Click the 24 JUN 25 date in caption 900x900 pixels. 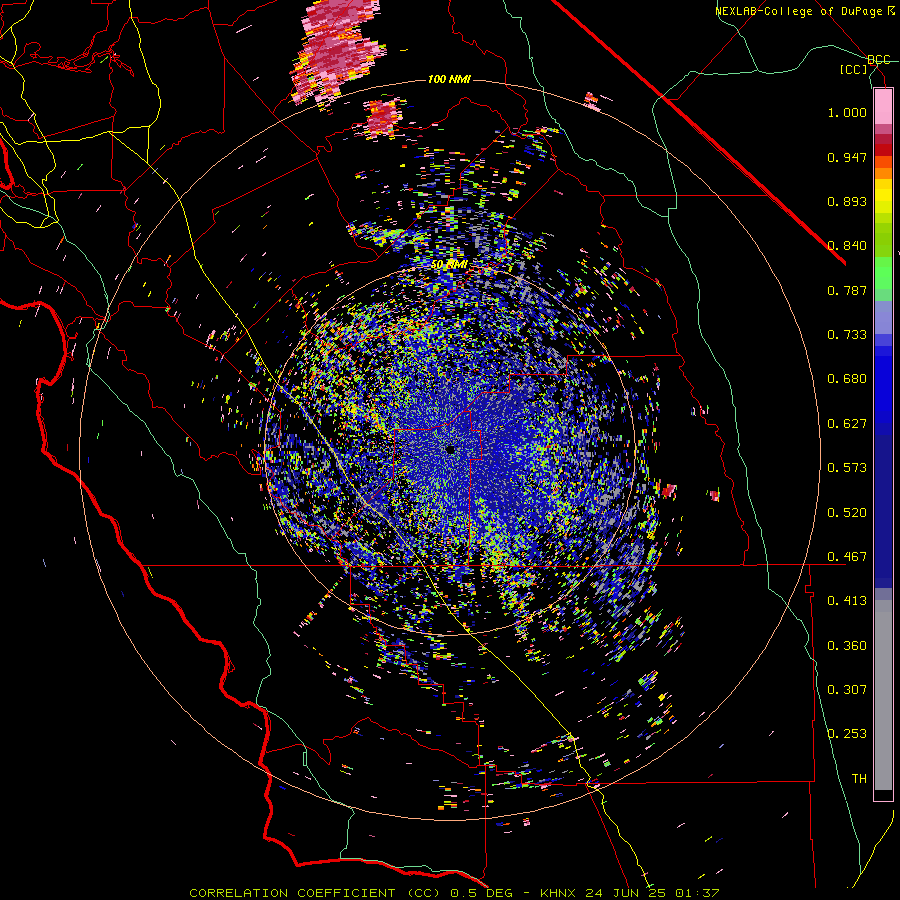[x=625, y=893]
